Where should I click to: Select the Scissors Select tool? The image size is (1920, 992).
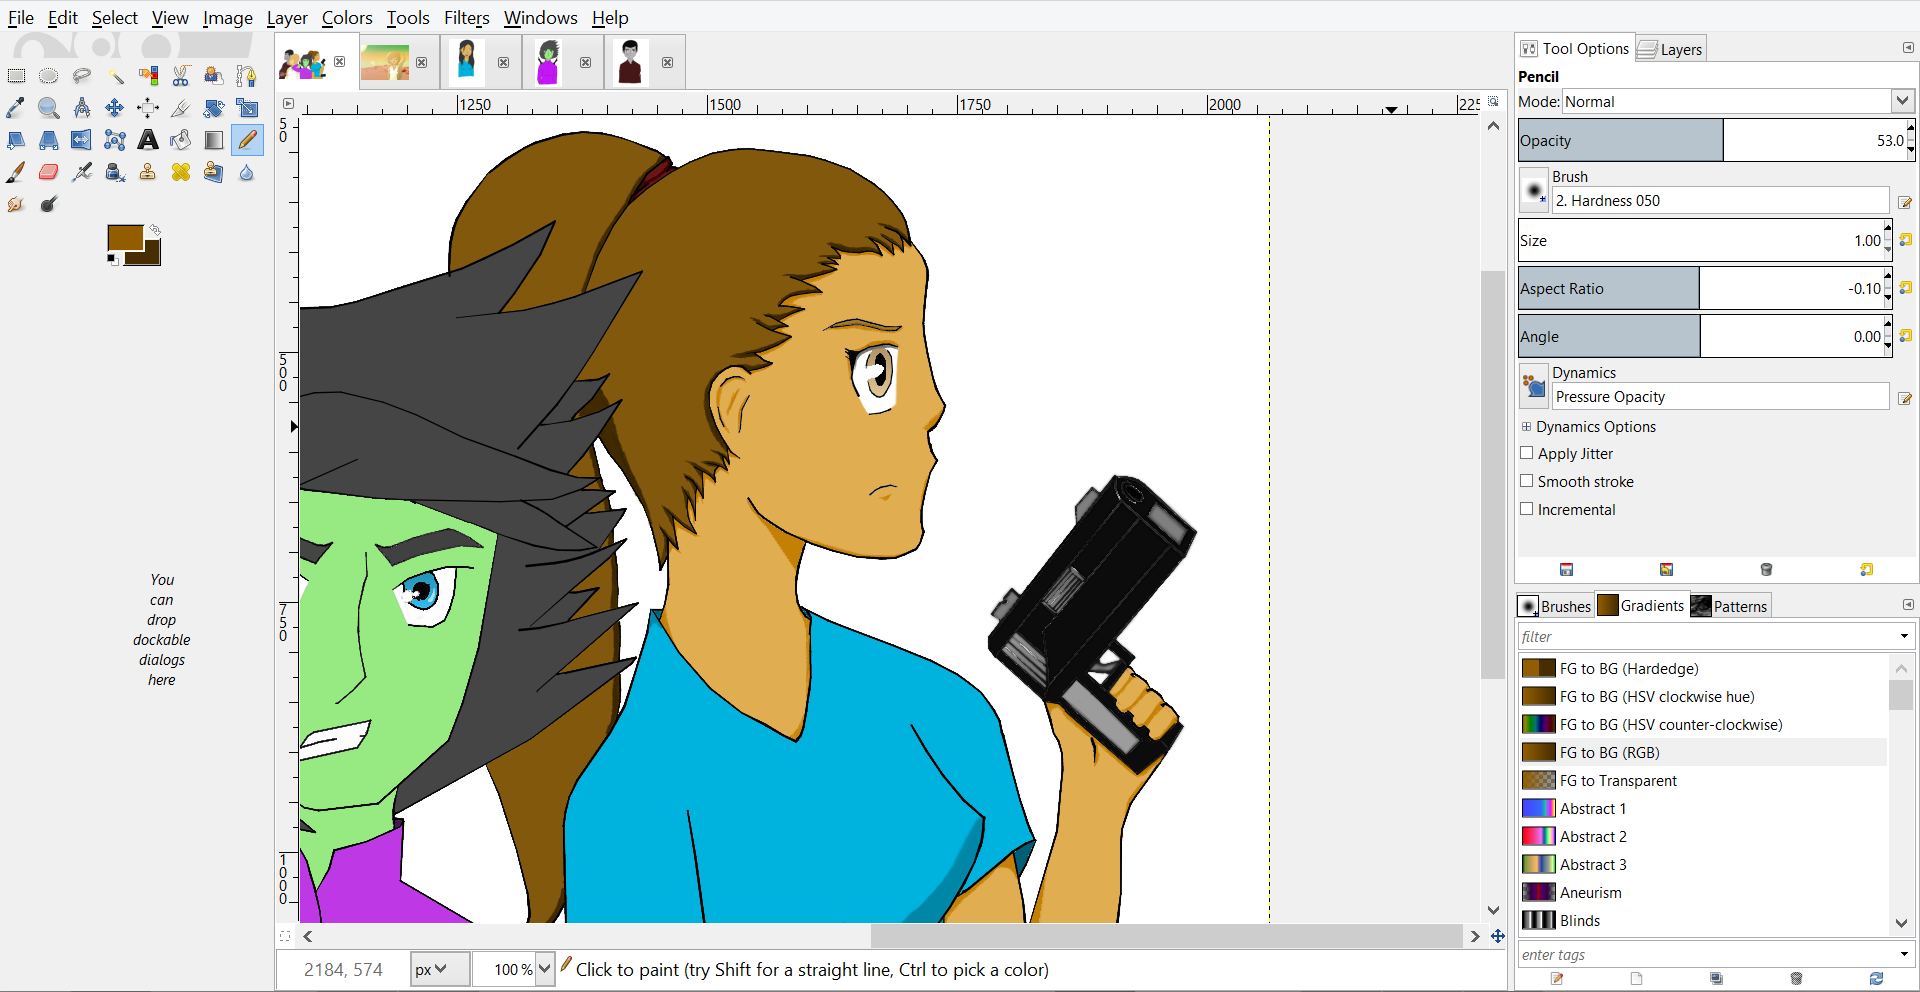[x=181, y=76]
